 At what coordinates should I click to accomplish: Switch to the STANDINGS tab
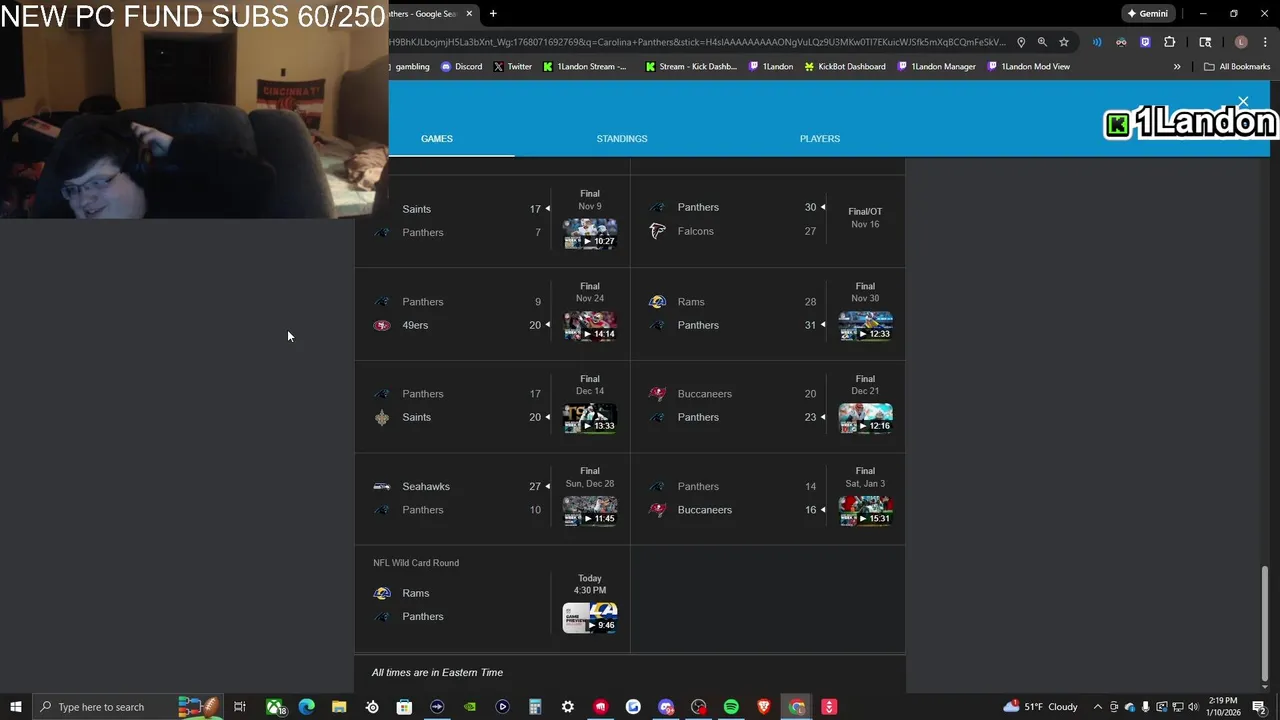(x=622, y=139)
